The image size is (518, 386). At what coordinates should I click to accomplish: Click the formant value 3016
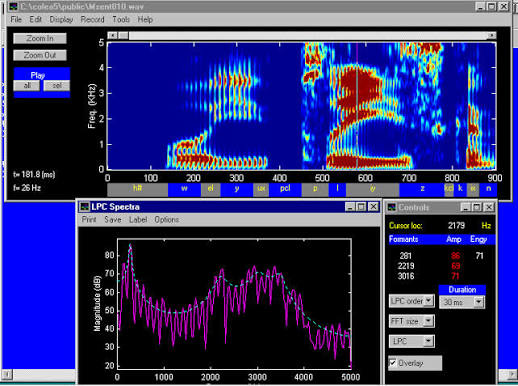click(406, 276)
